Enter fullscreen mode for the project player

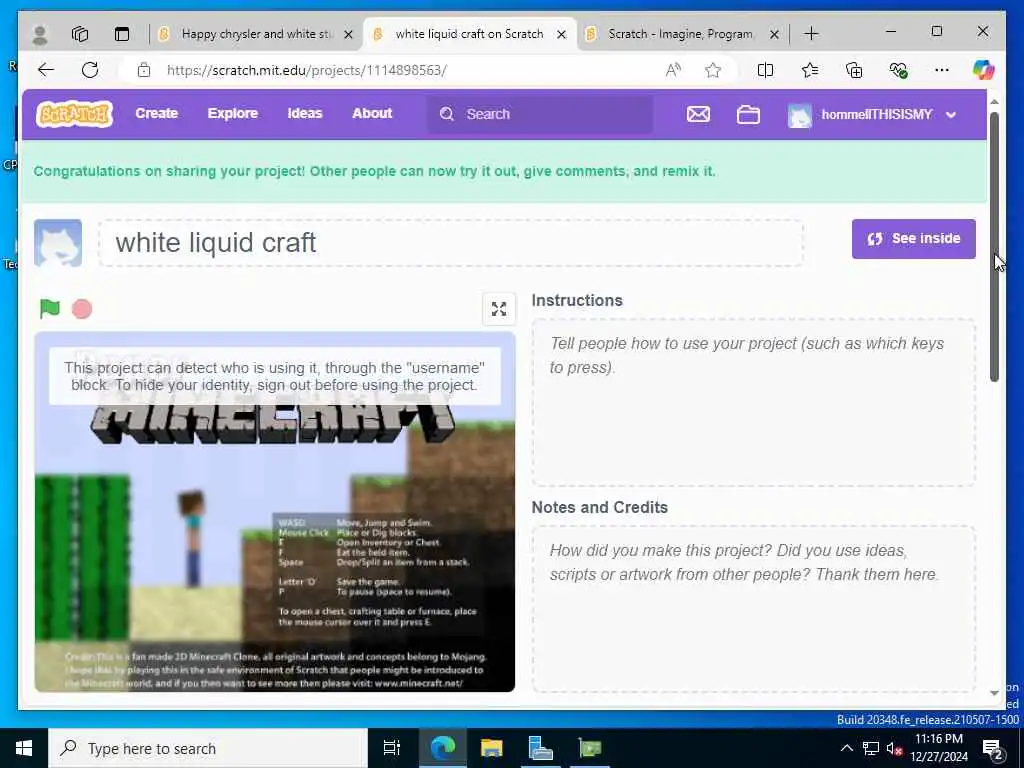499,309
